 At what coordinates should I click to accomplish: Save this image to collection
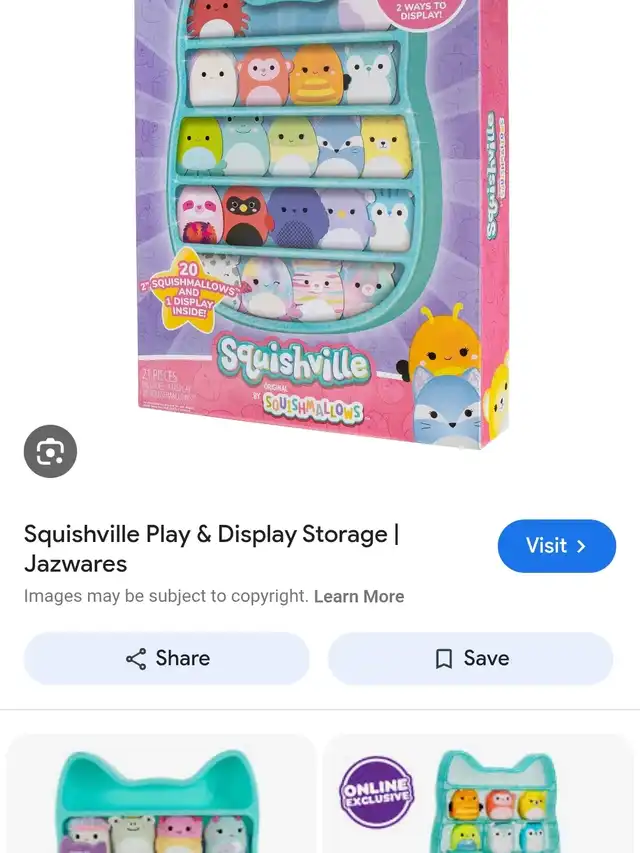pos(470,658)
